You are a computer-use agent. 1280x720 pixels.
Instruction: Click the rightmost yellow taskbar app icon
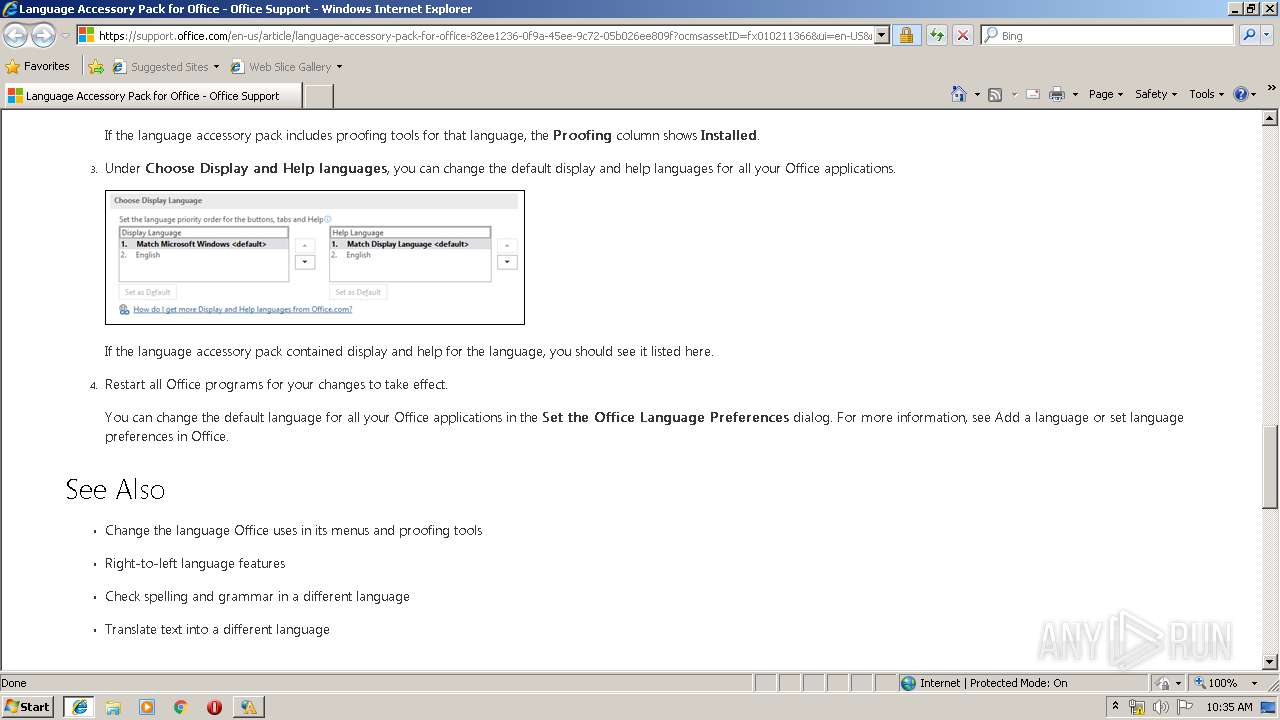tap(248, 707)
